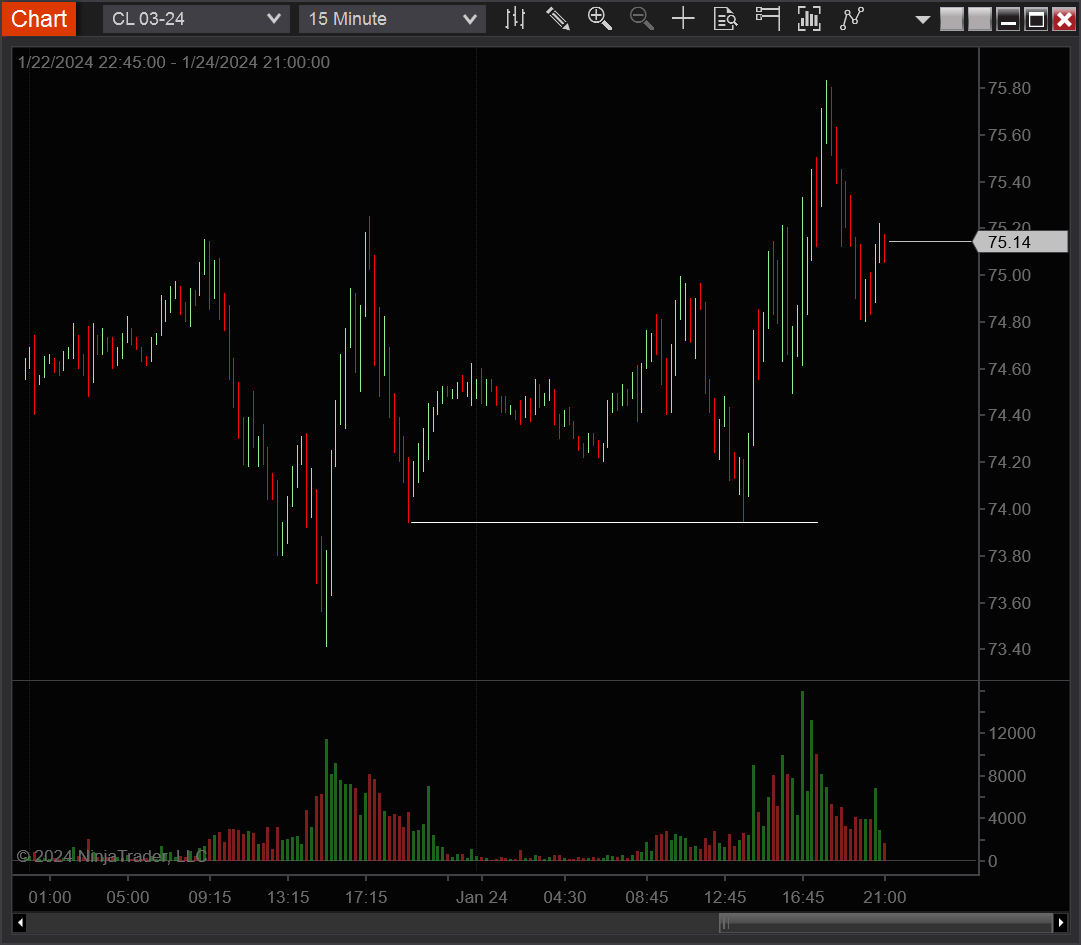Click the 12000 volume axis label

click(x=1012, y=733)
